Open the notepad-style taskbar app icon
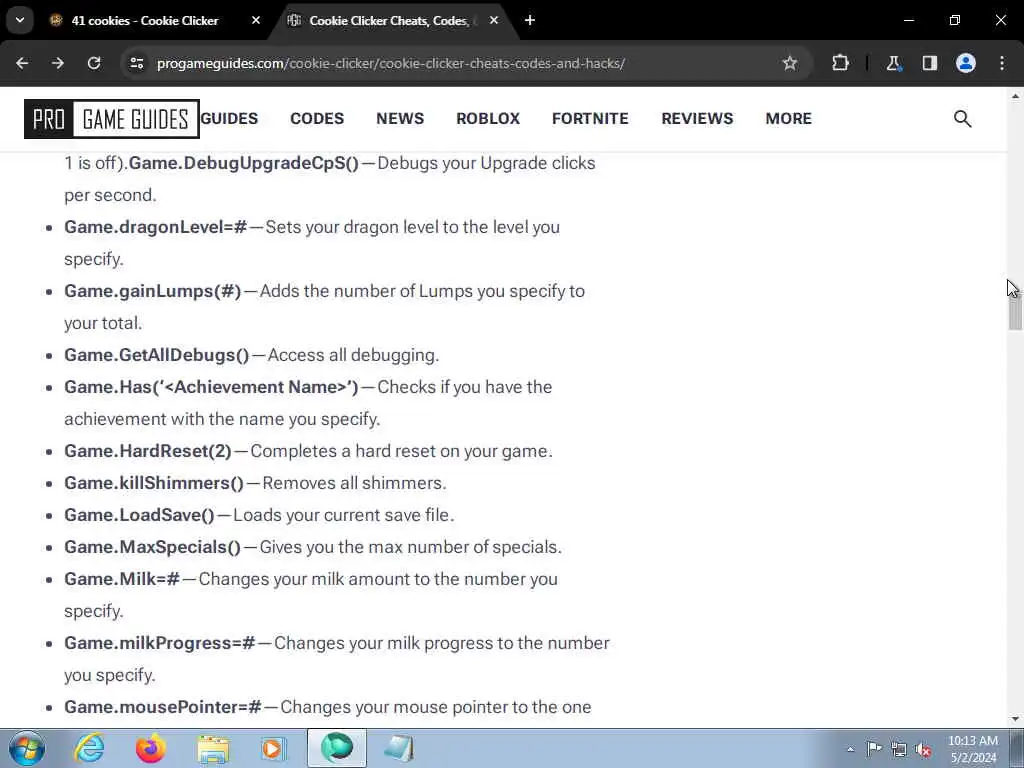 coord(398,748)
